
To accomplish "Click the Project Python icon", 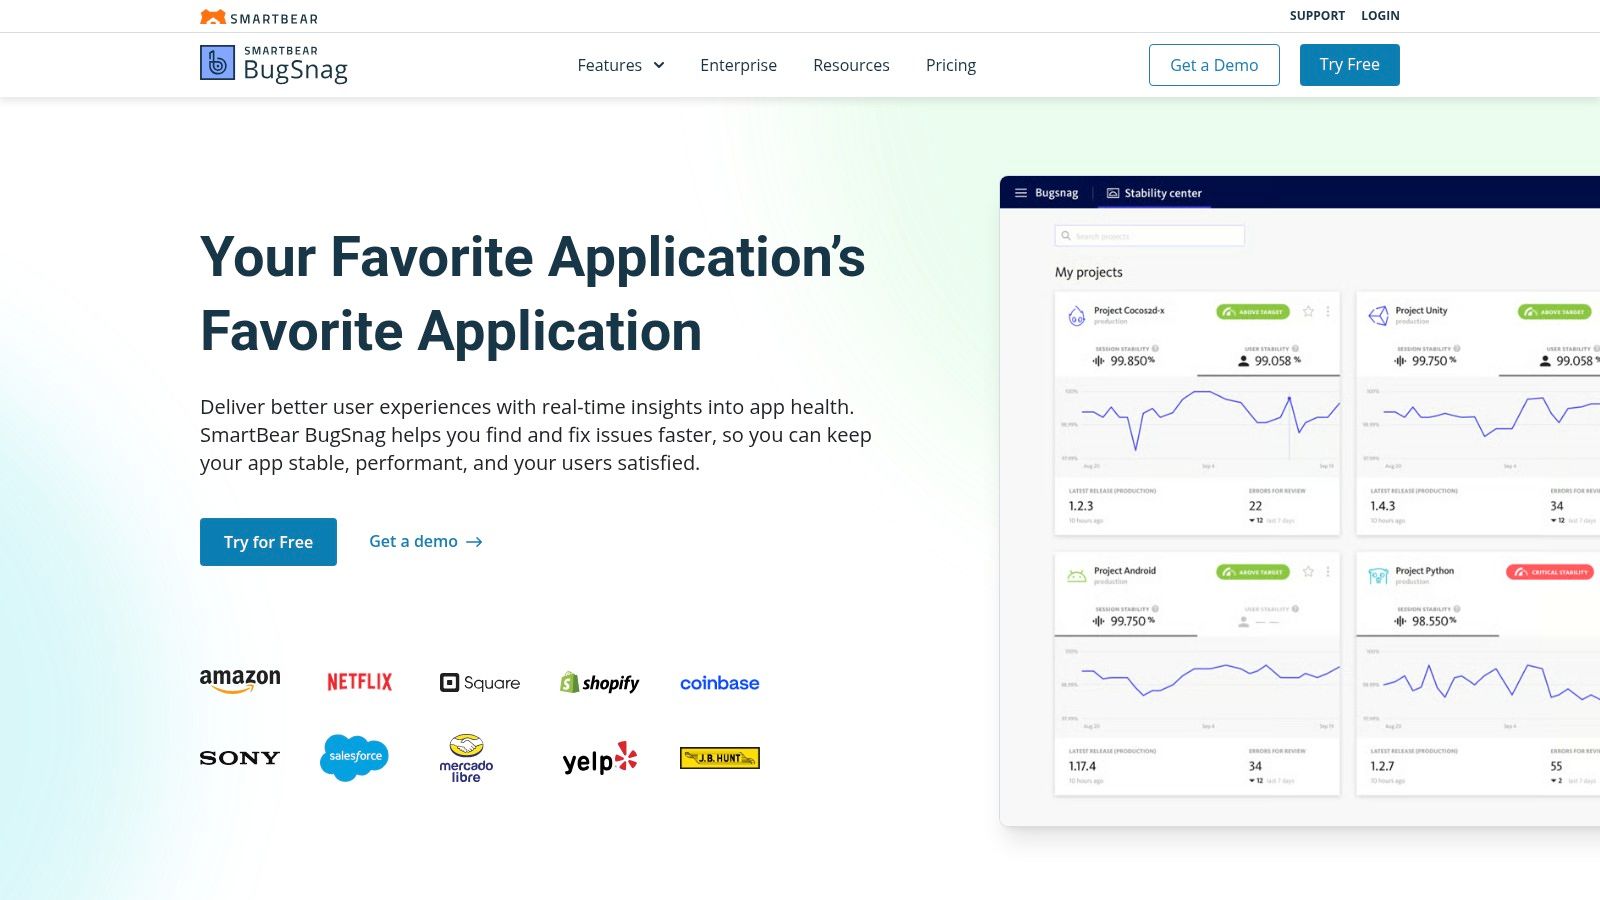I will [1378, 576].
